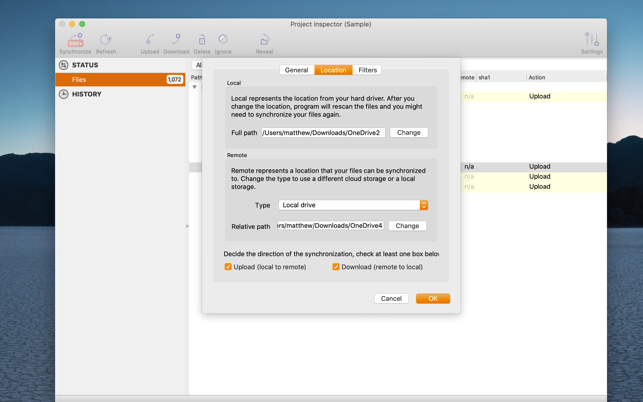The width and height of the screenshot is (643, 402).
Task: Click the HISTORY label in sidebar
Action: point(87,94)
